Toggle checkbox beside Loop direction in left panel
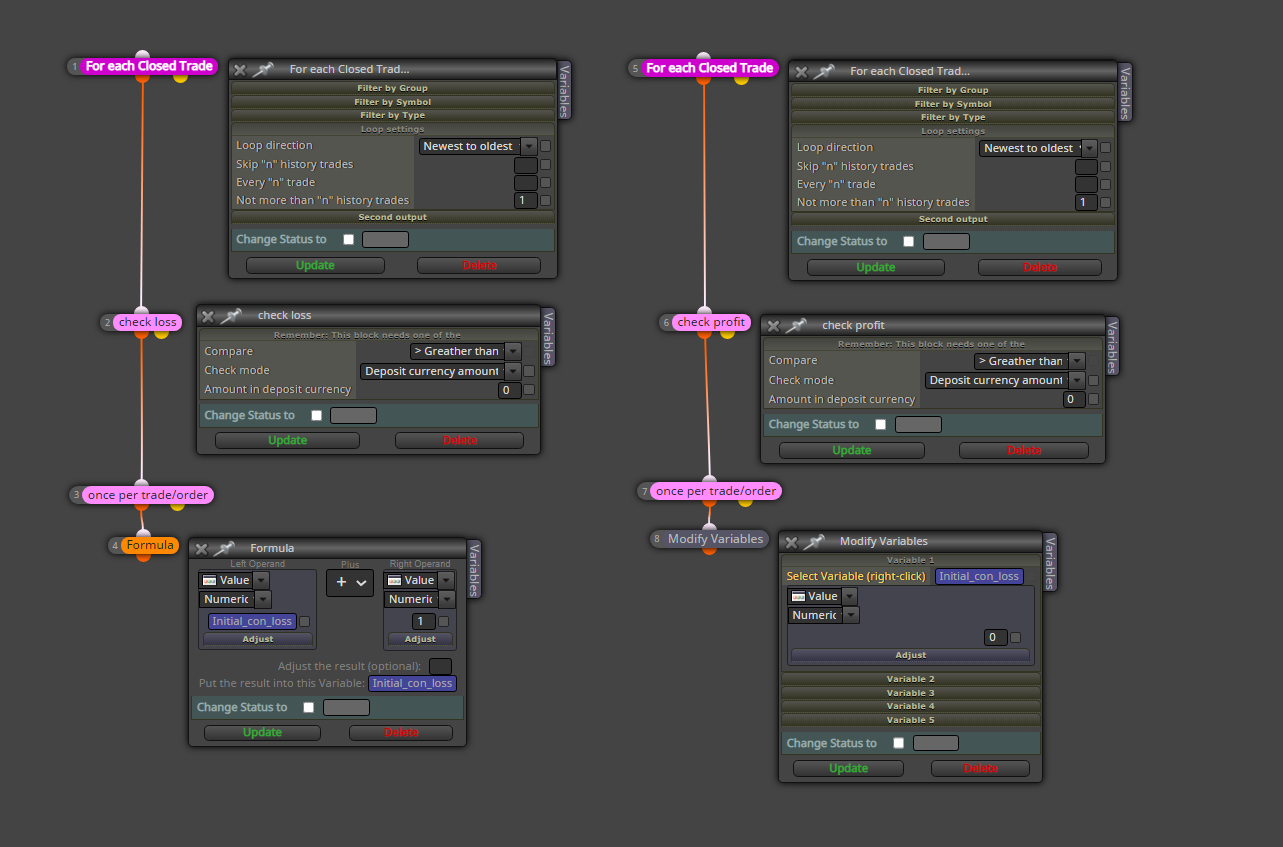Image resolution: width=1283 pixels, height=847 pixels. (545, 146)
